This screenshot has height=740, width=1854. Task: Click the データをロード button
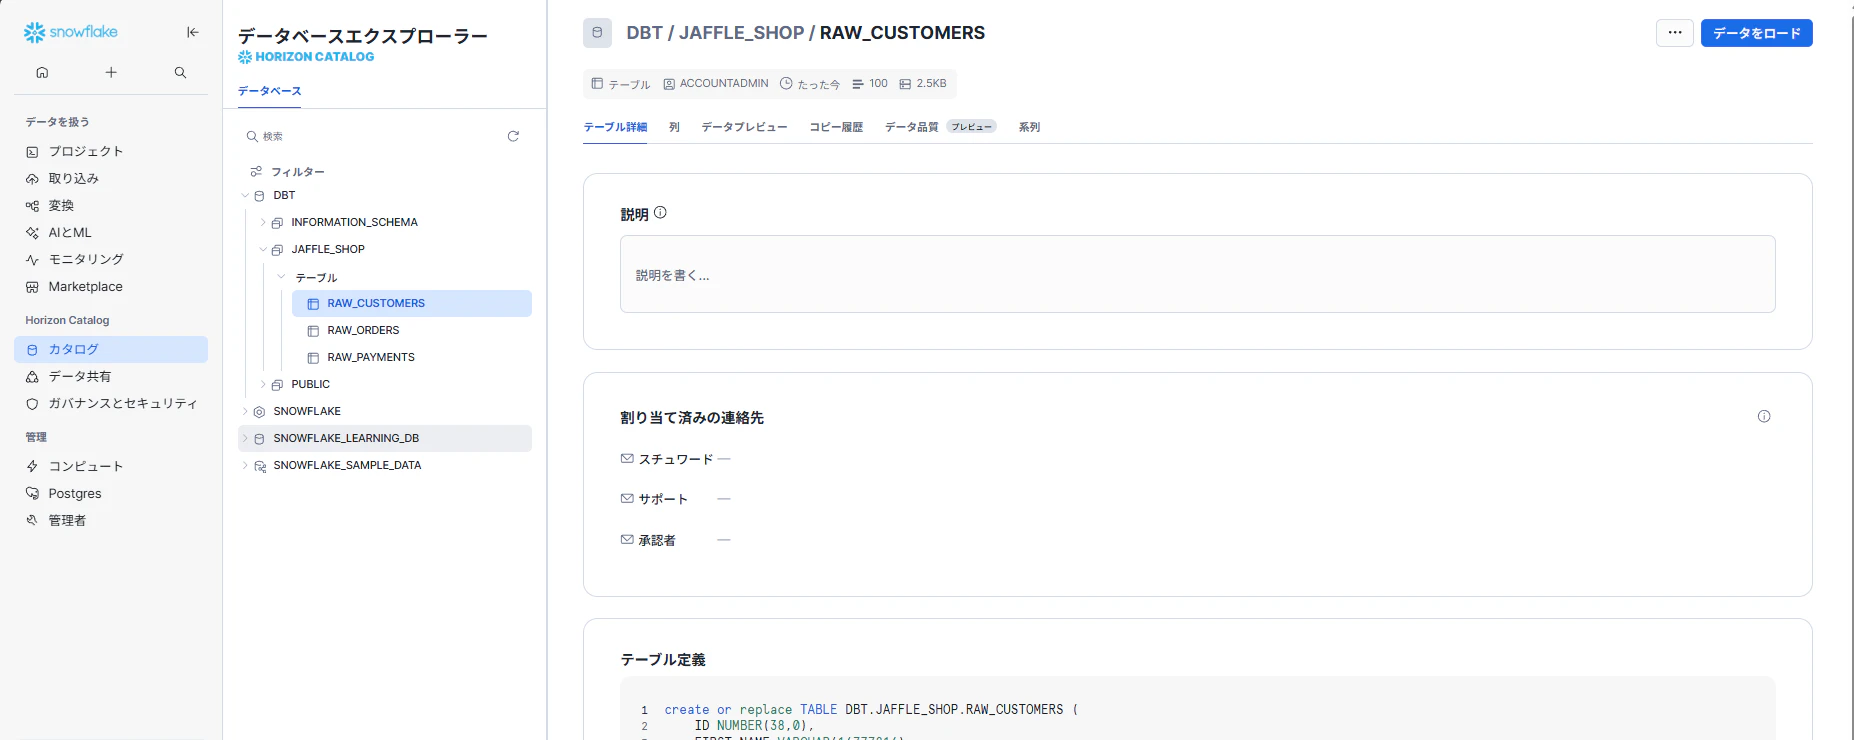coord(1756,33)
